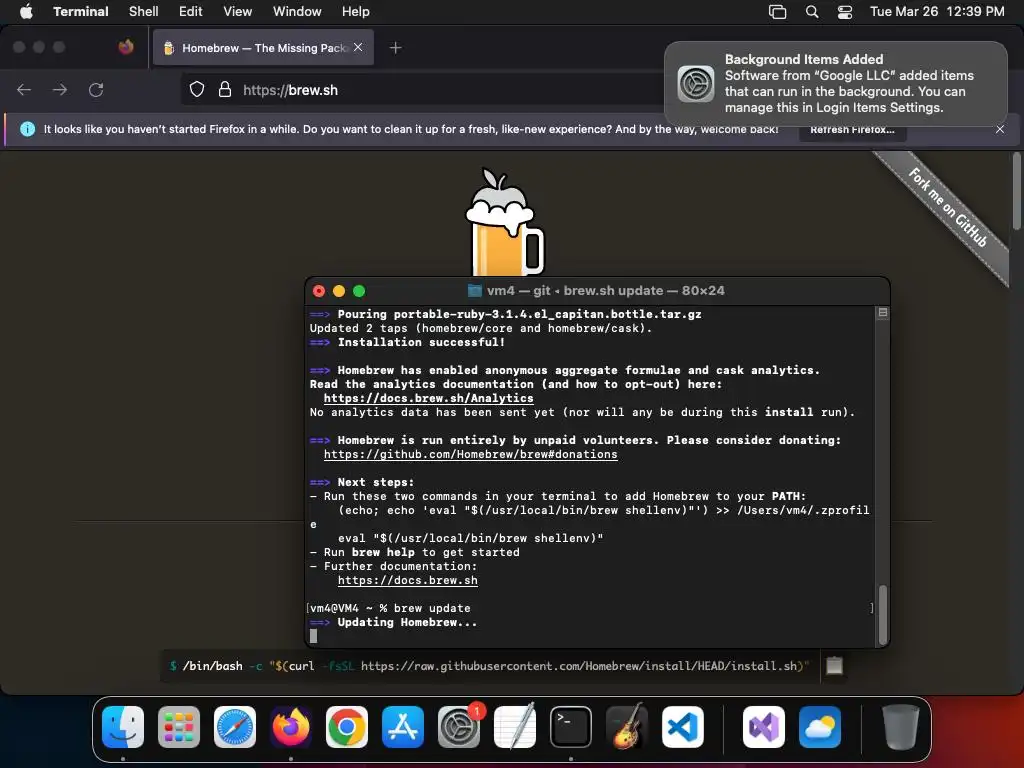Viewport: 1024px width, 768px height.
Task: Dismiss the Firefox refresh notification bar
Action: point(1000,129)
